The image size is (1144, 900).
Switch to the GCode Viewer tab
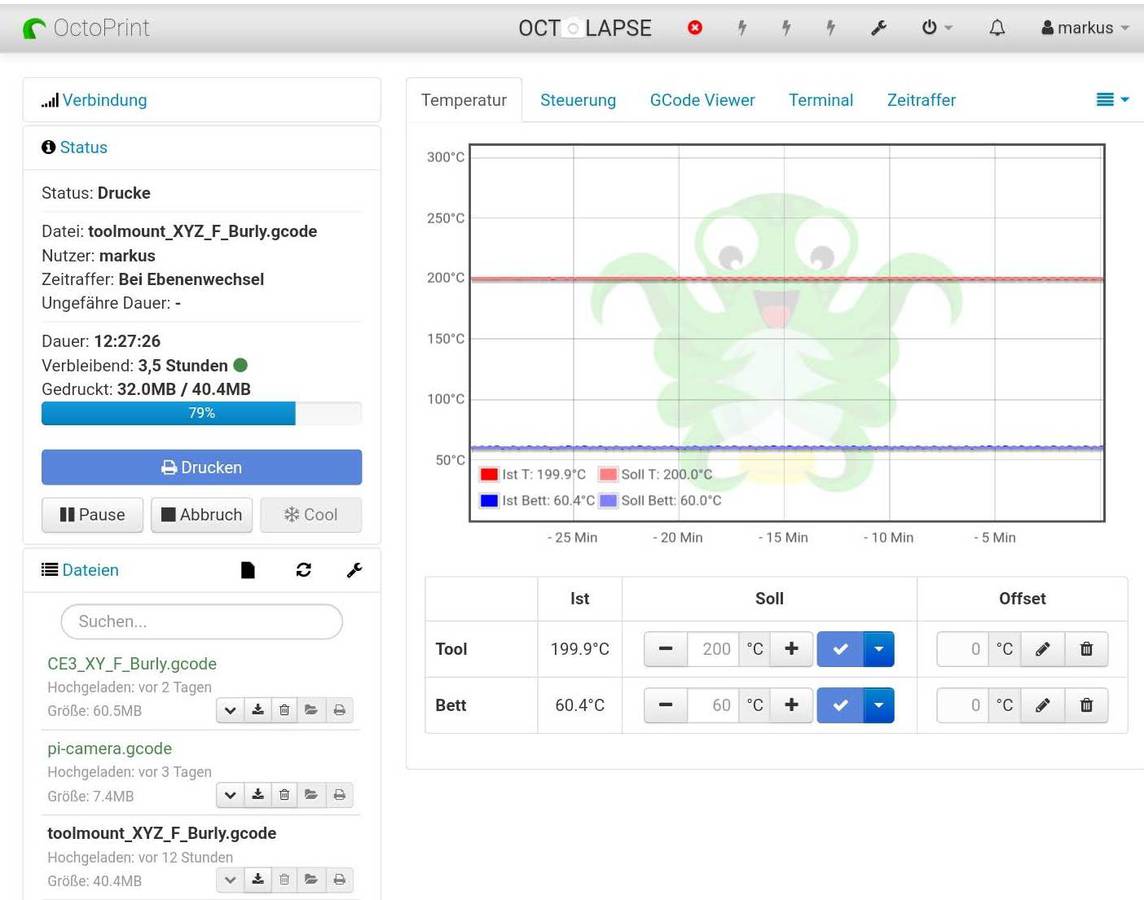coord(702,100)
